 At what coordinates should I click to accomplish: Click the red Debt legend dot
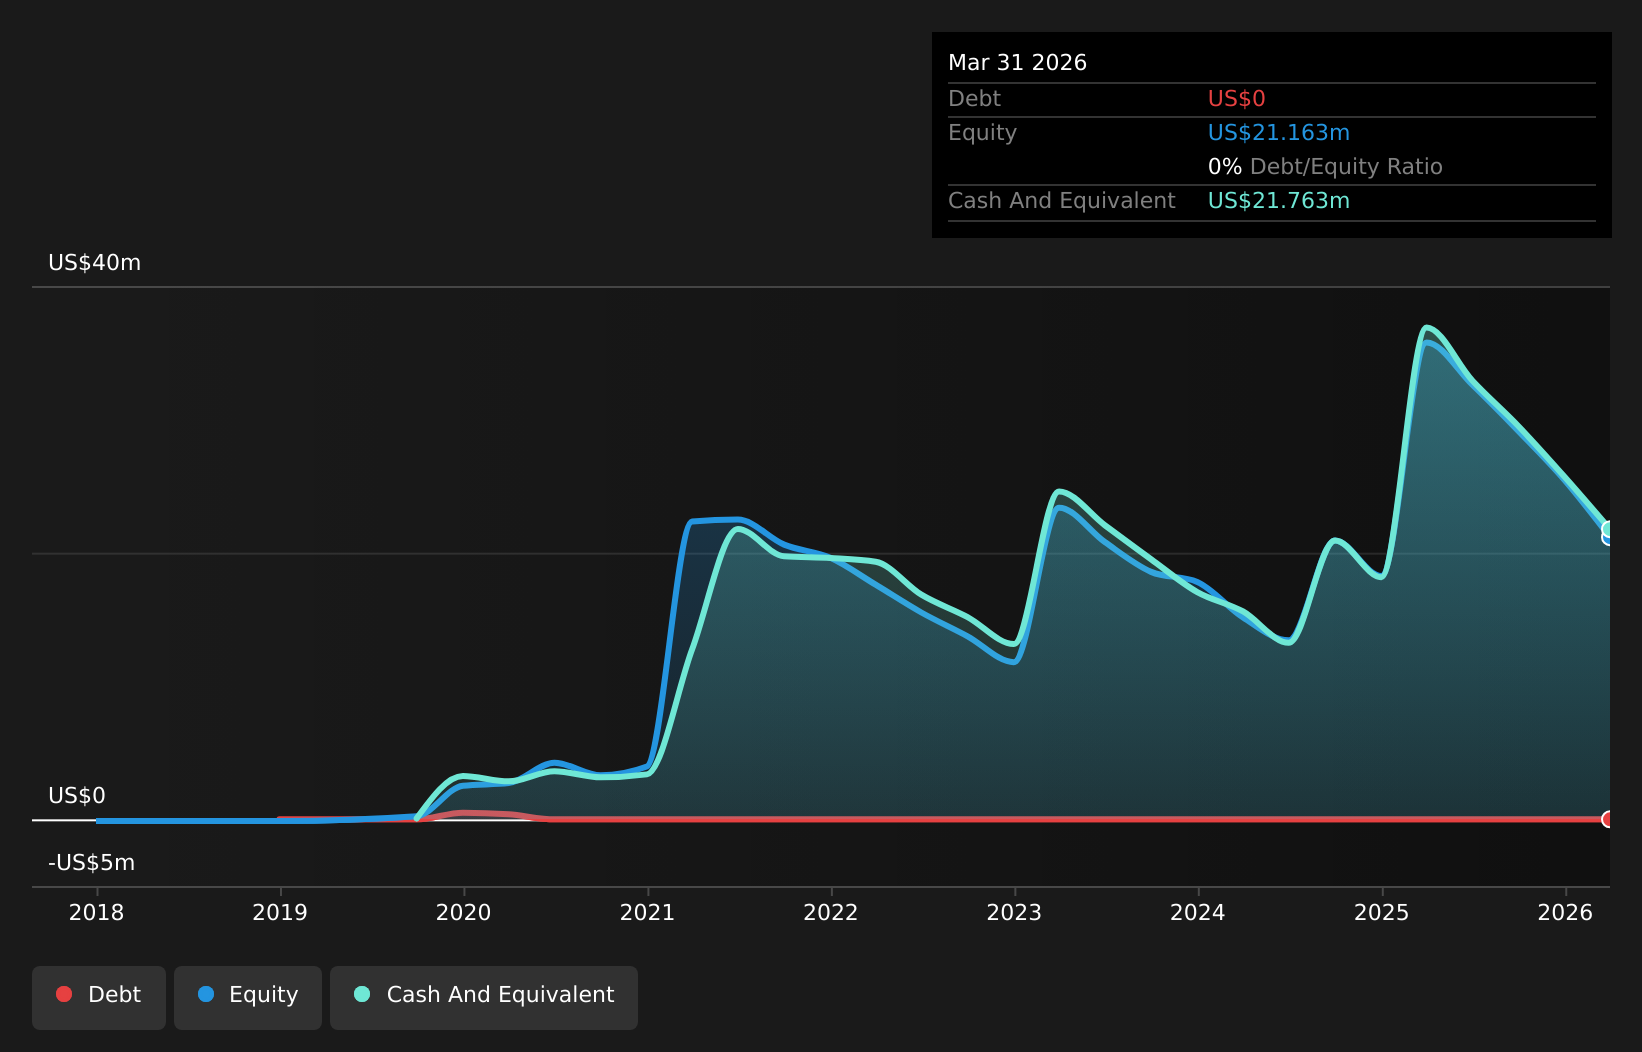[64, 994]
